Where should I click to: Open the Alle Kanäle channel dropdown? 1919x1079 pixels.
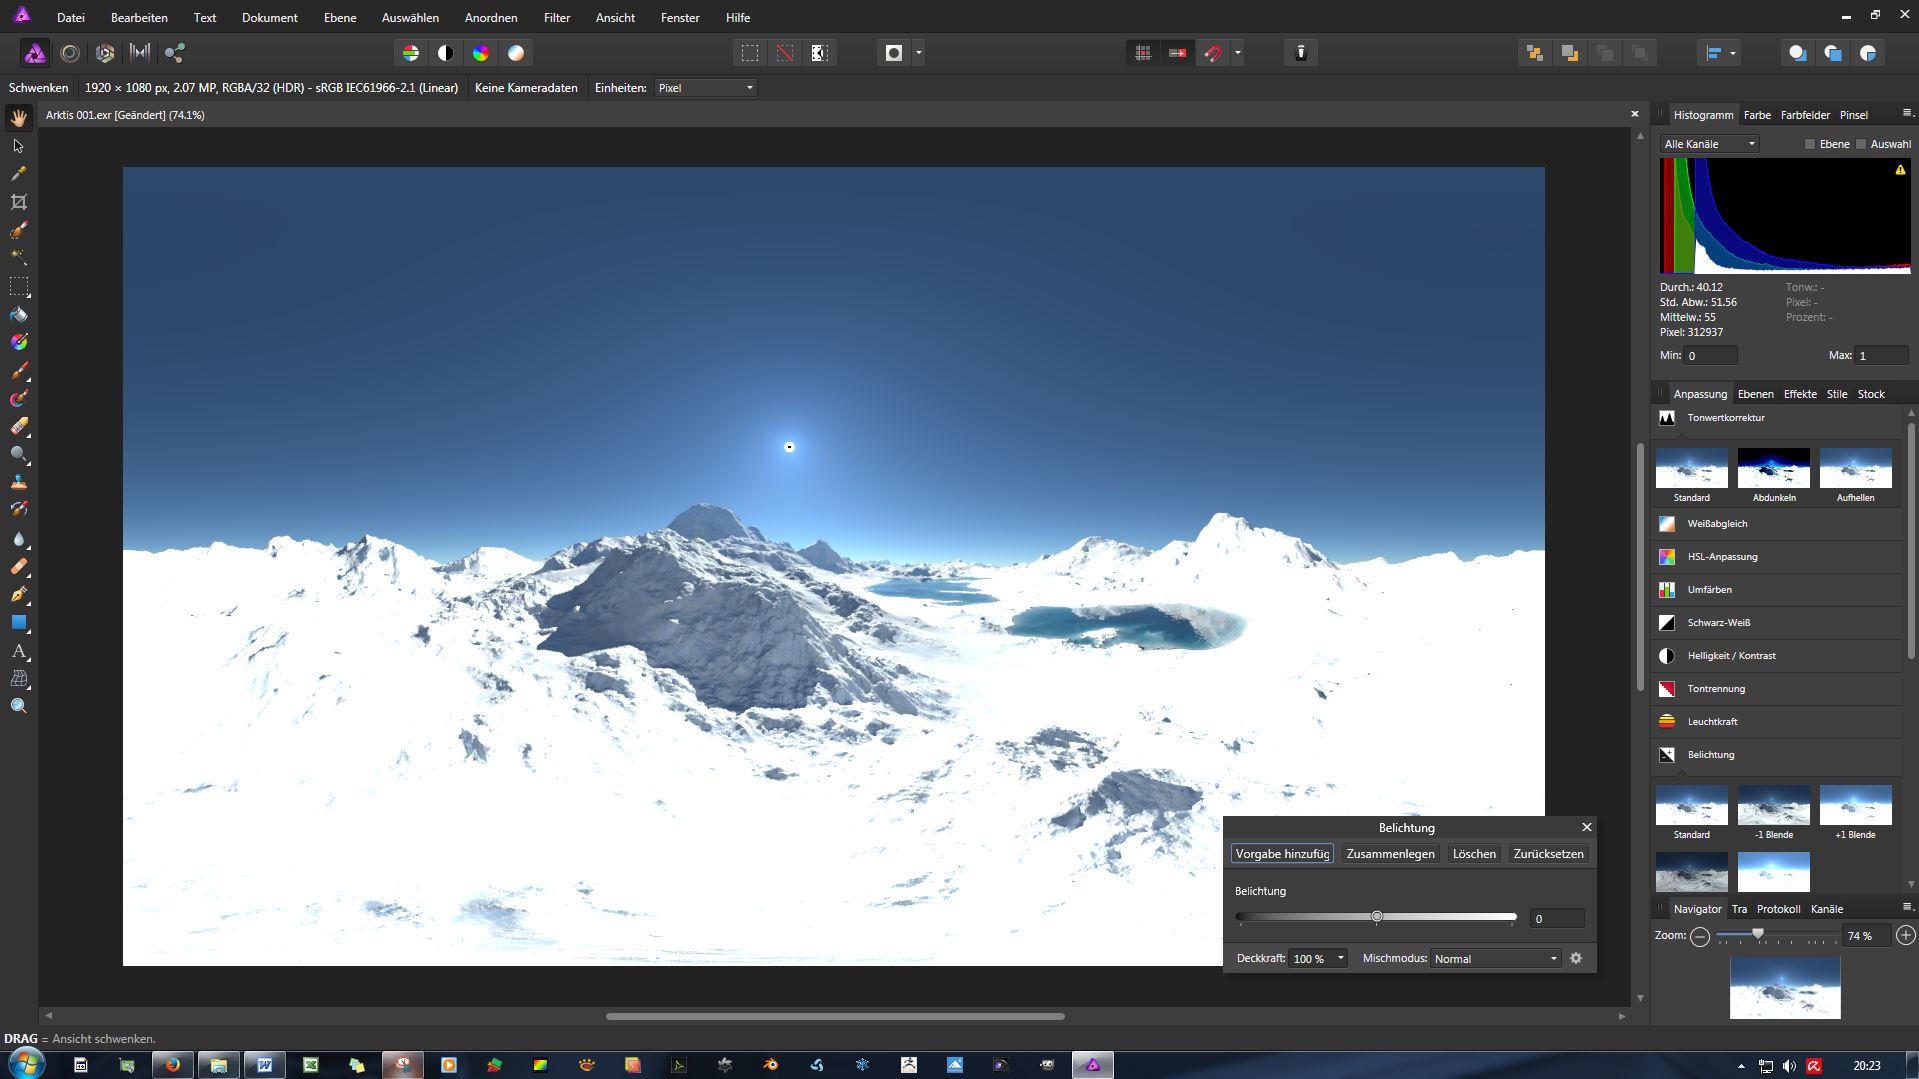pos(1709,144)
